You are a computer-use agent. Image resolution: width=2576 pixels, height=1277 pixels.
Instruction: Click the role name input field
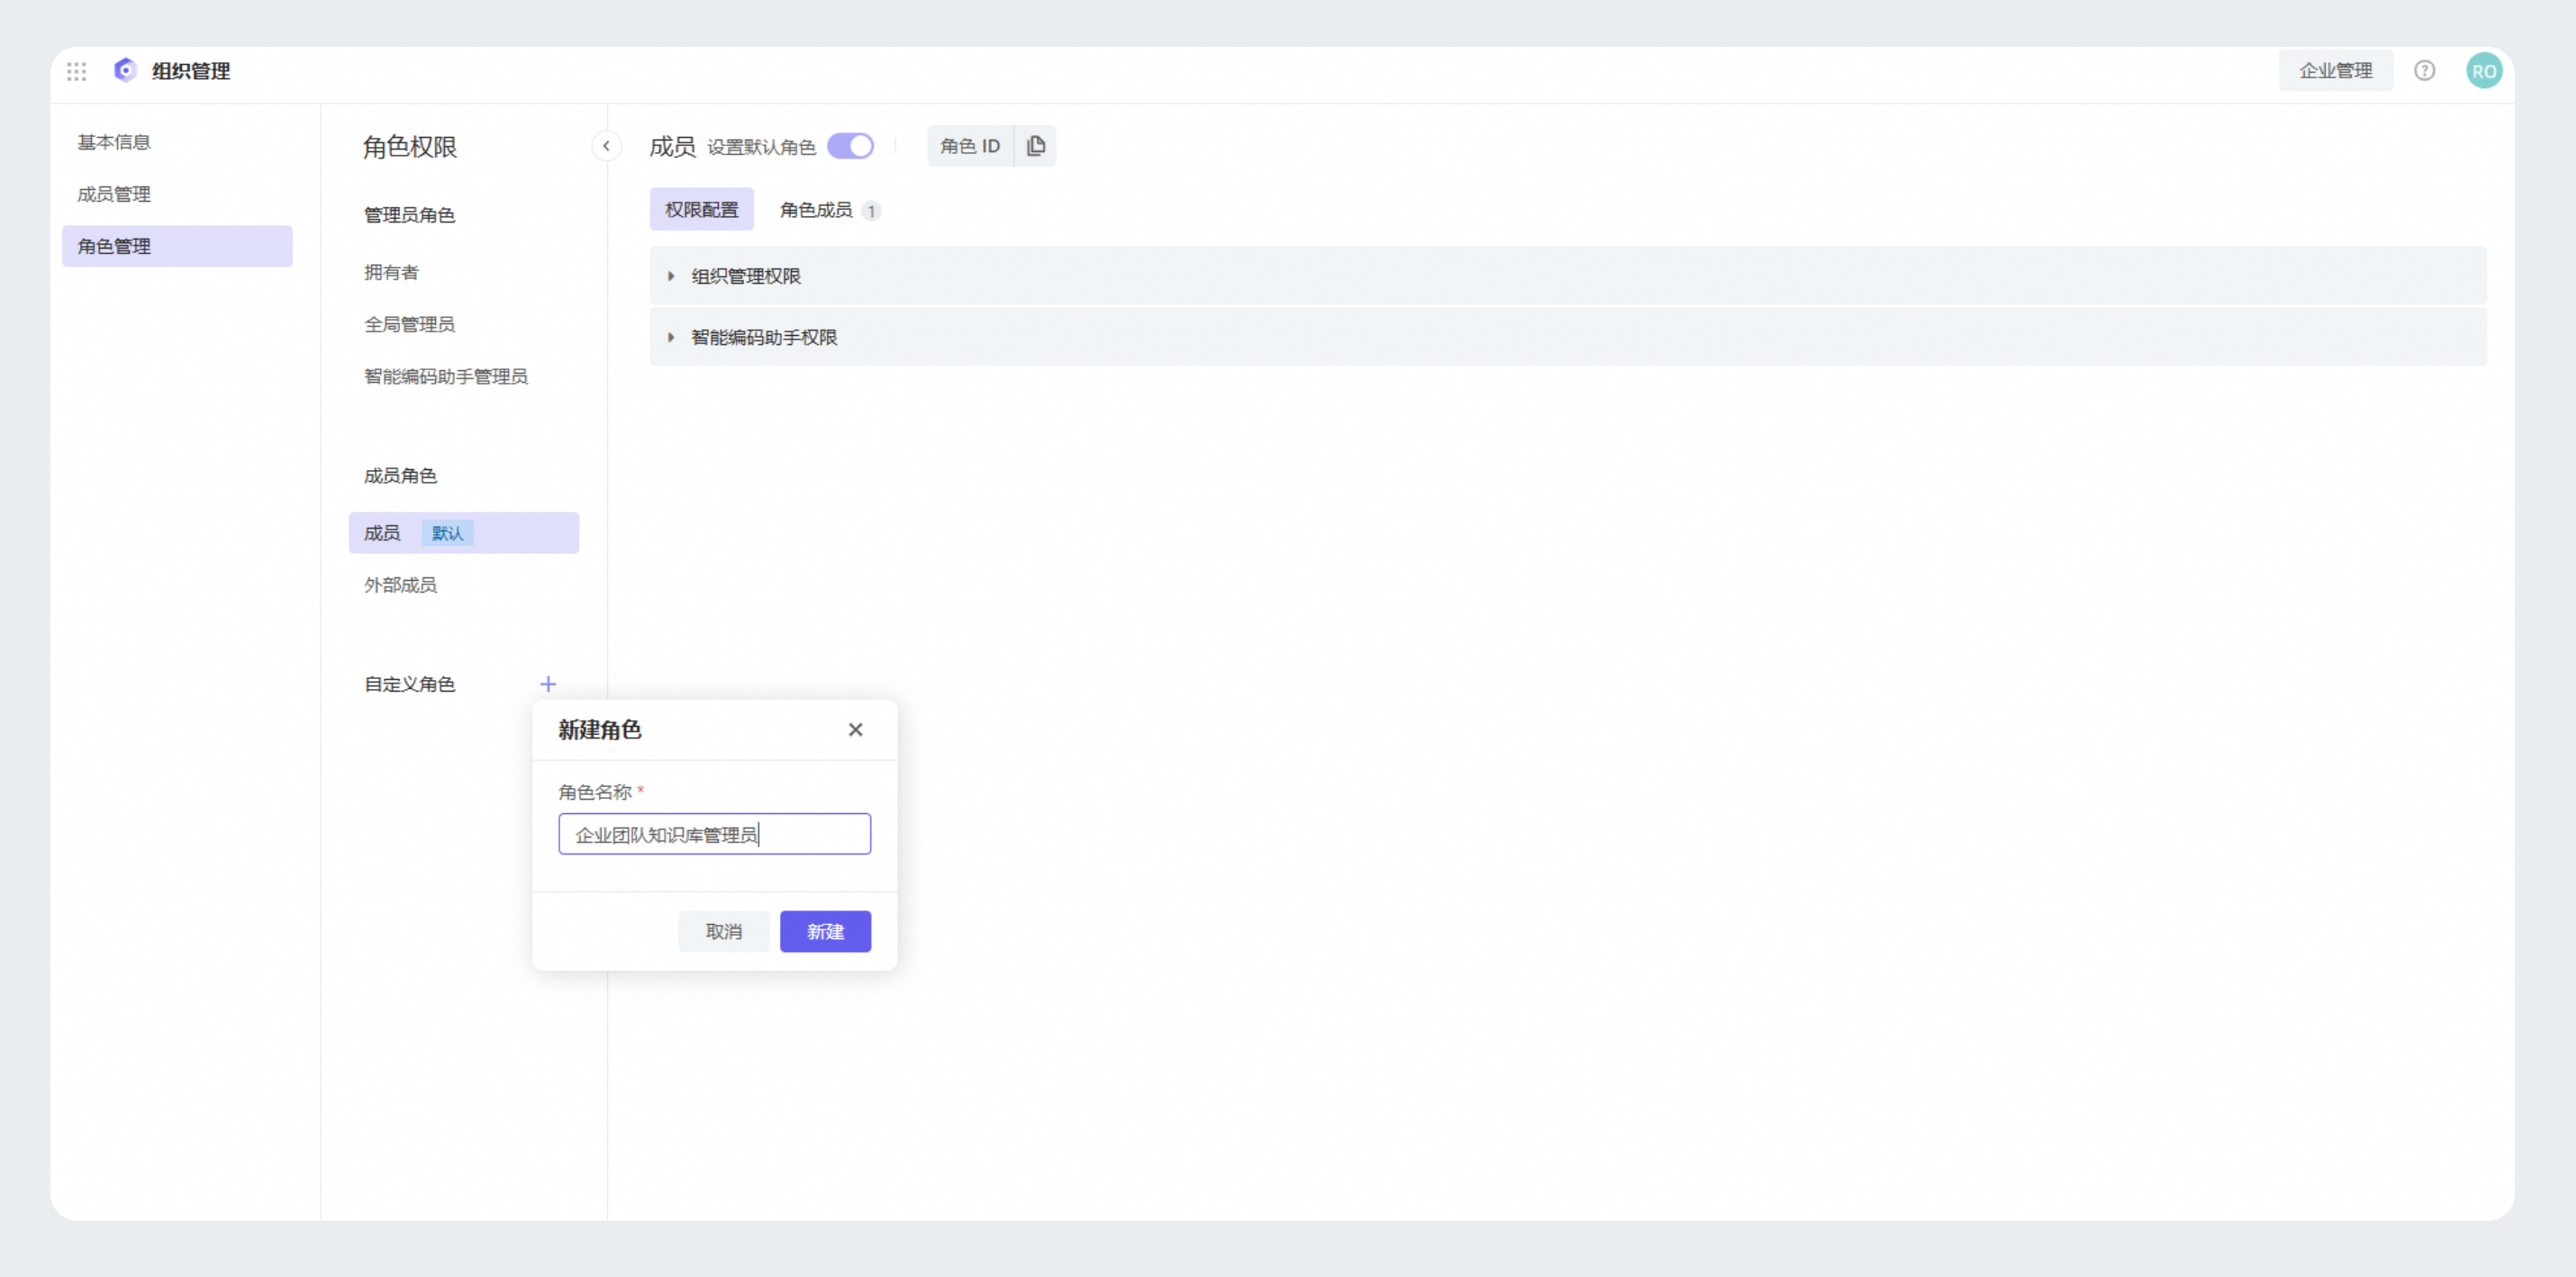[714, 834]
